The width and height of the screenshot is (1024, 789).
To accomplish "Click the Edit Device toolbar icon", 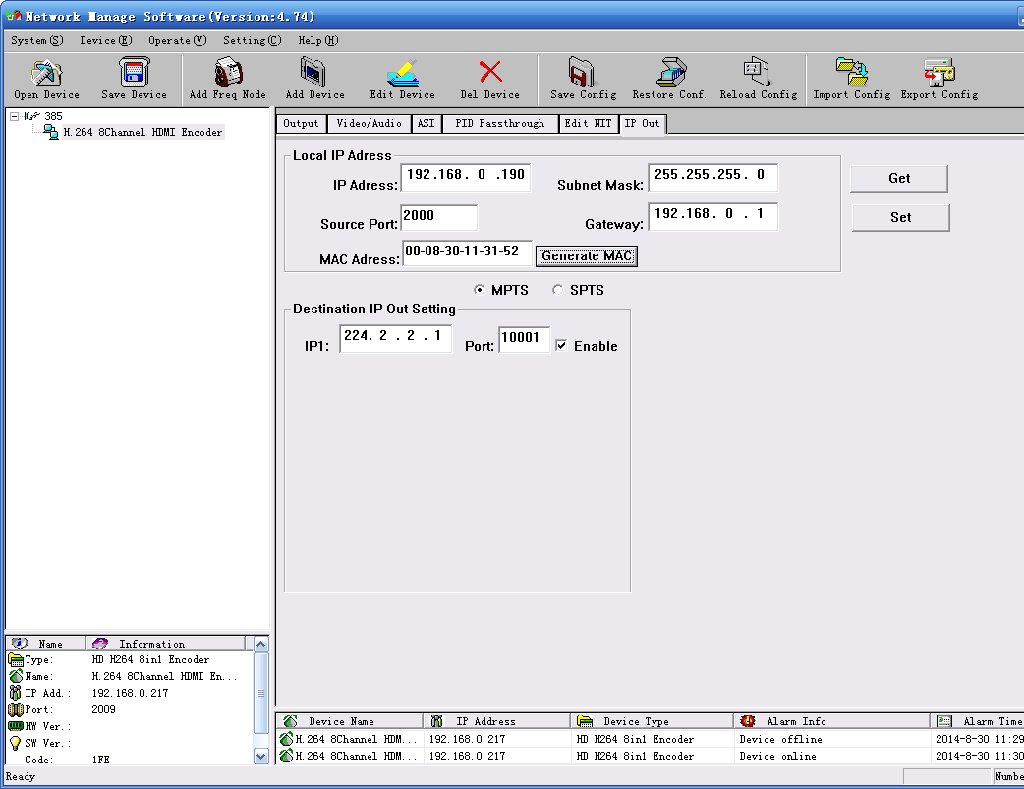I will coord(402,72).
